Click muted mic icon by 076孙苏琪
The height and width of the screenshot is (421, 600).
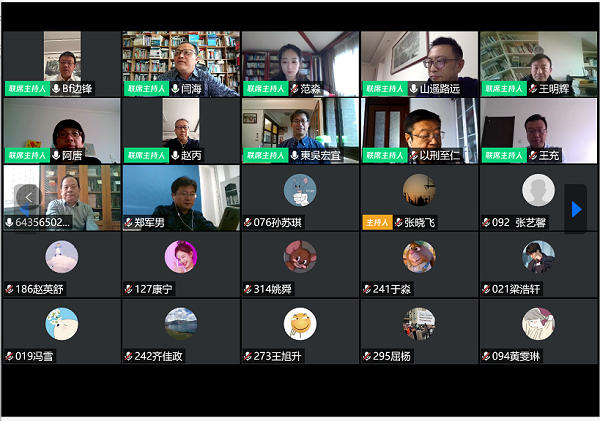248,222
